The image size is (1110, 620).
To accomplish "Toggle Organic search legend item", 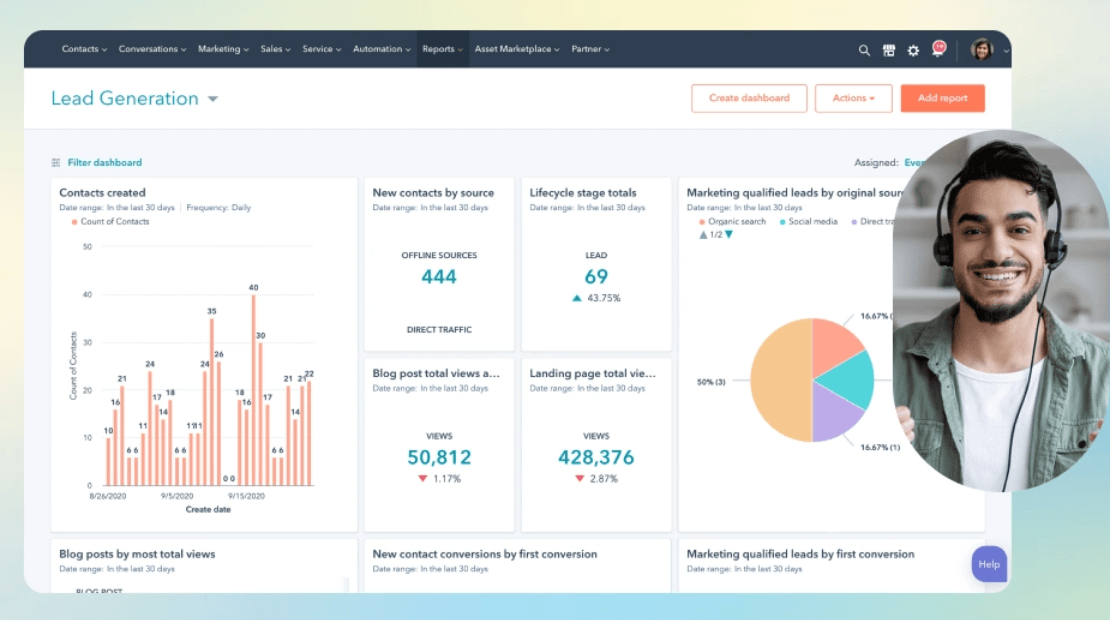I will 733,222.
